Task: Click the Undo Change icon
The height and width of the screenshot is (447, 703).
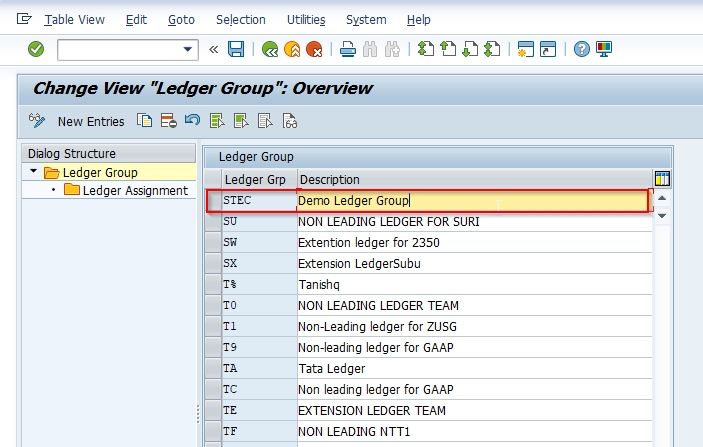Action: click(x=193, y=120)
